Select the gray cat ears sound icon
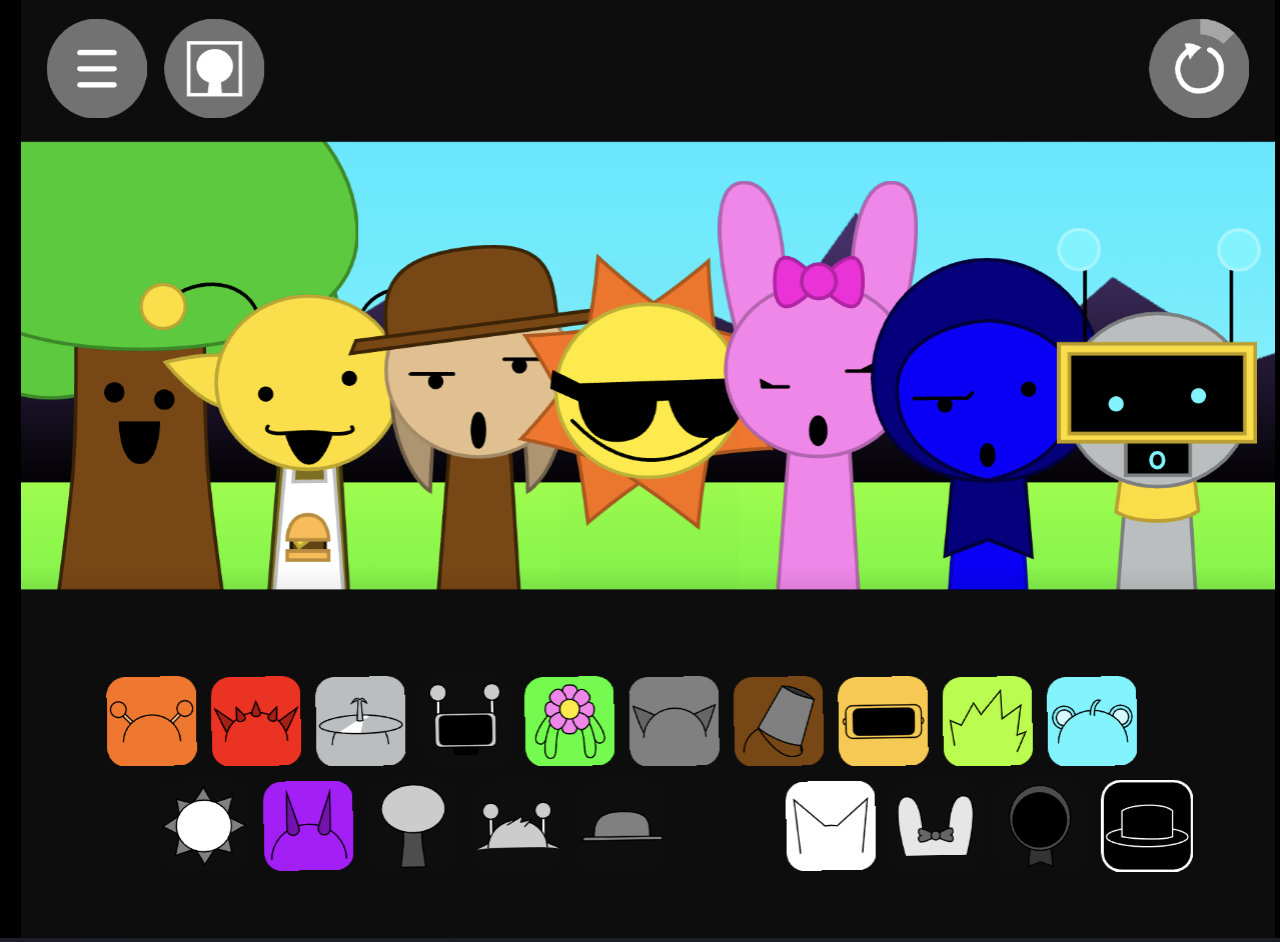Screen dimensions: 1280x942 tap(674, 721)
